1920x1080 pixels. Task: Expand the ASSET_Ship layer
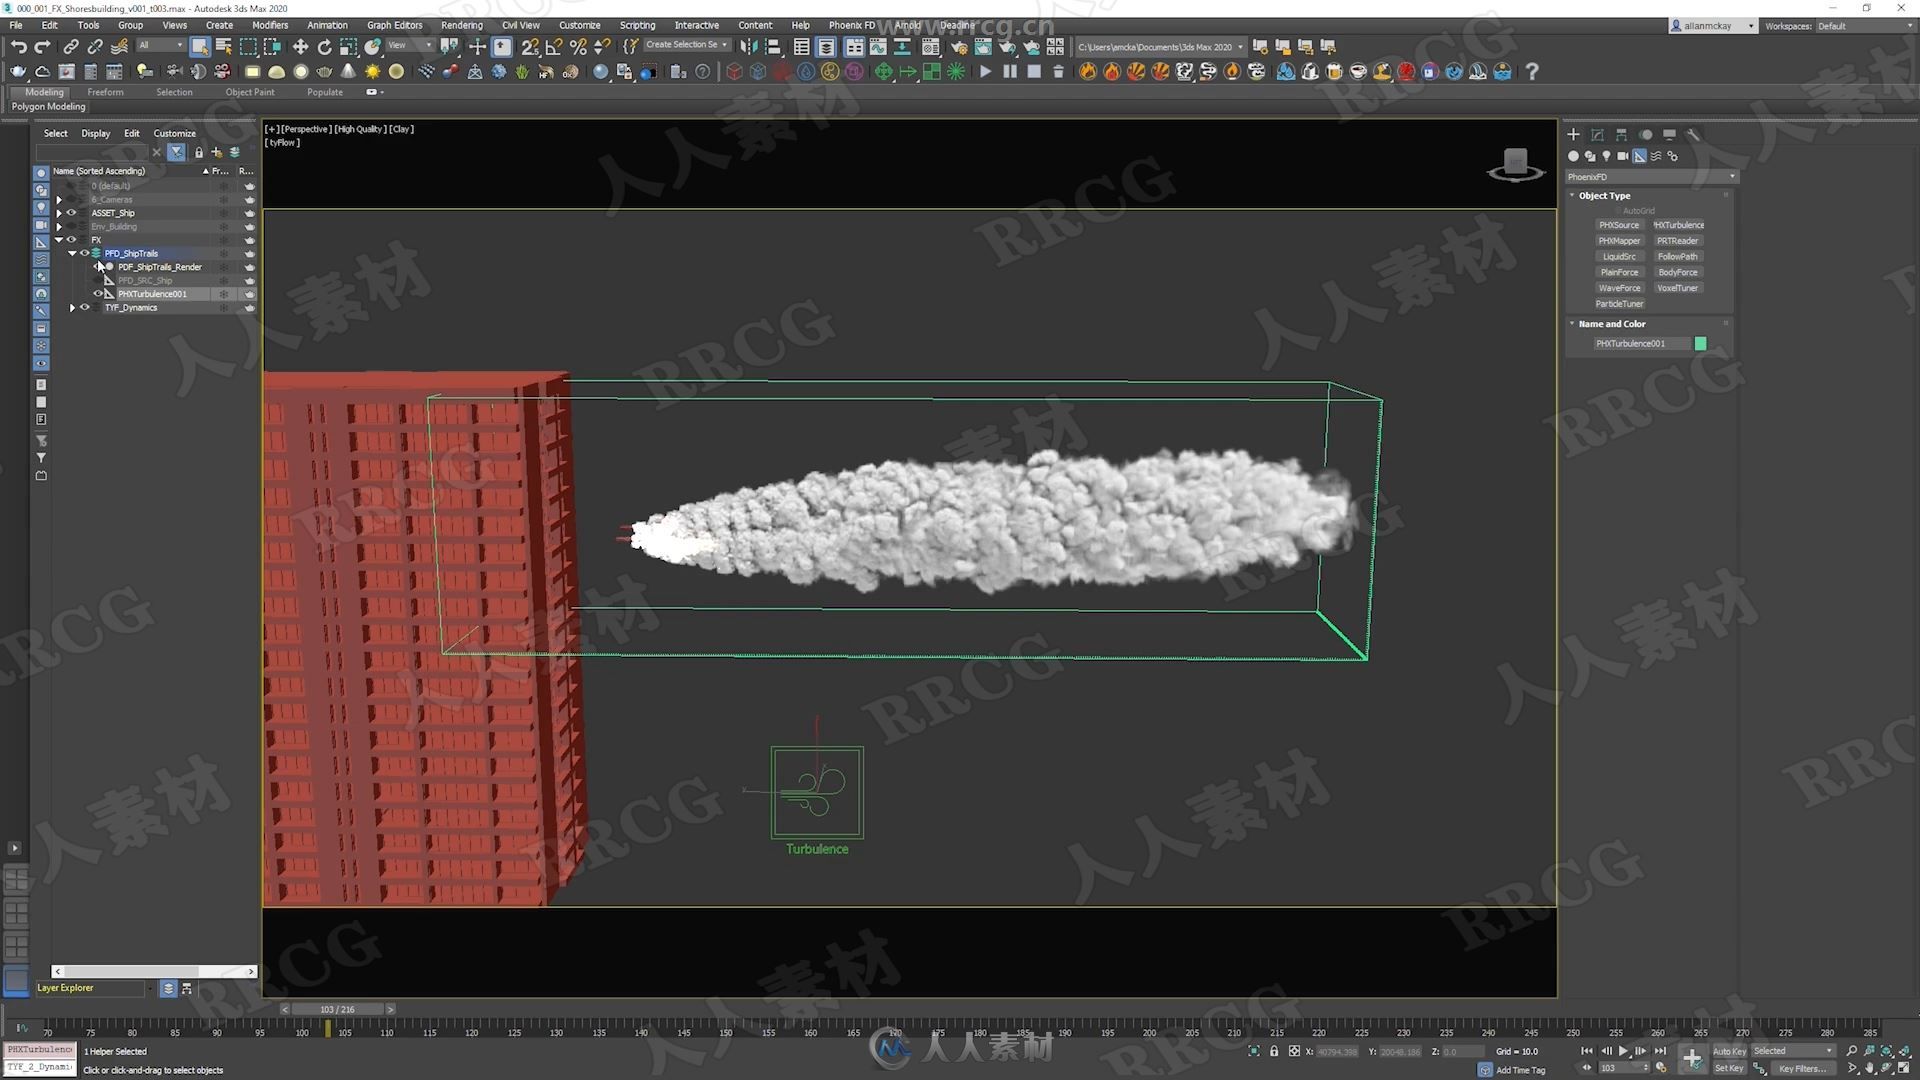click(59, 213)
